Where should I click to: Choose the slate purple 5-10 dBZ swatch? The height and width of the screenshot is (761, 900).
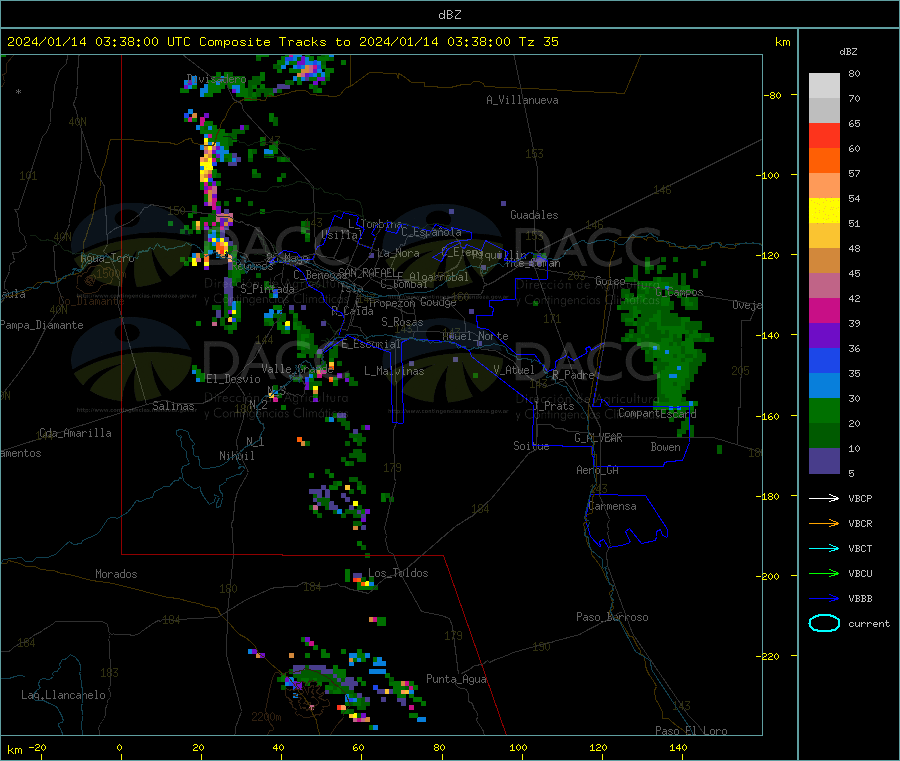click(824, 461)
